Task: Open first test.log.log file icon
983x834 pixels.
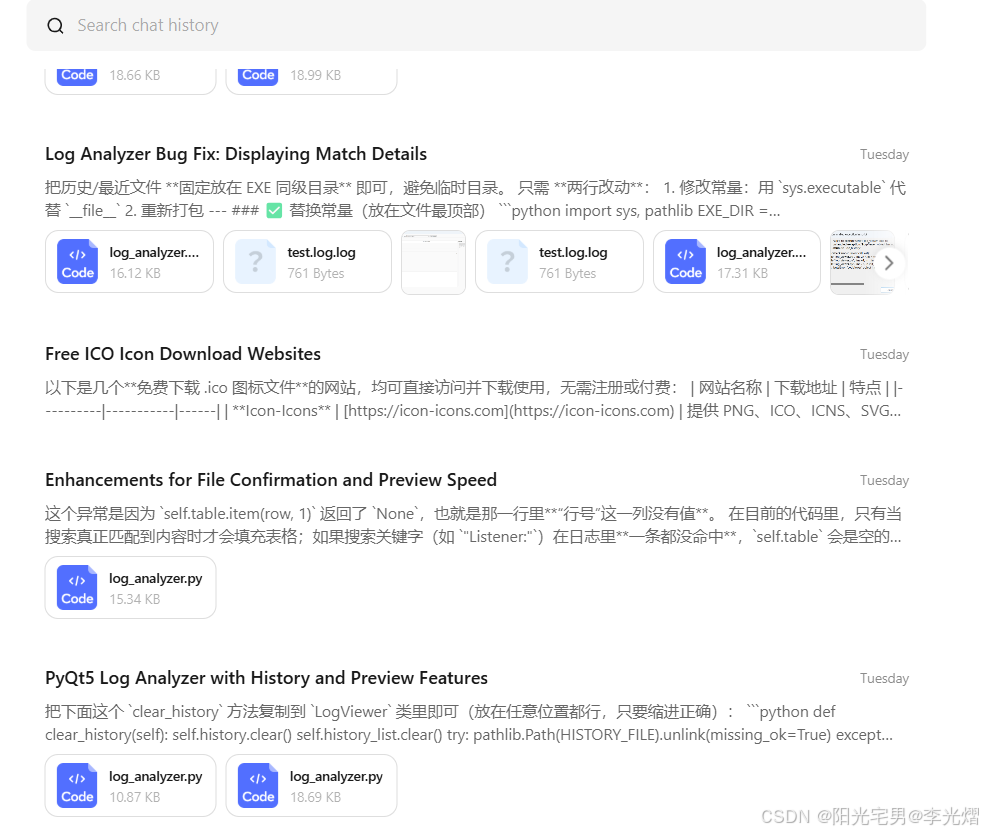Action: 255,261
